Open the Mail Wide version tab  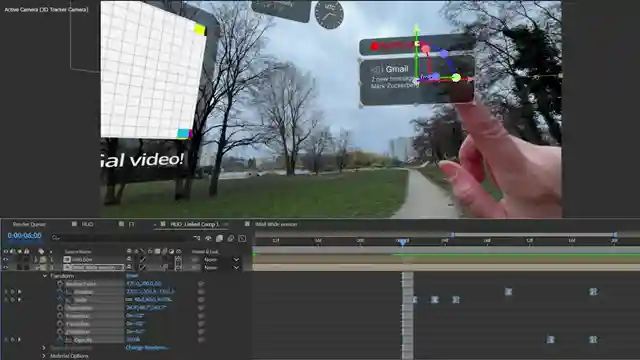coord(276,224)
